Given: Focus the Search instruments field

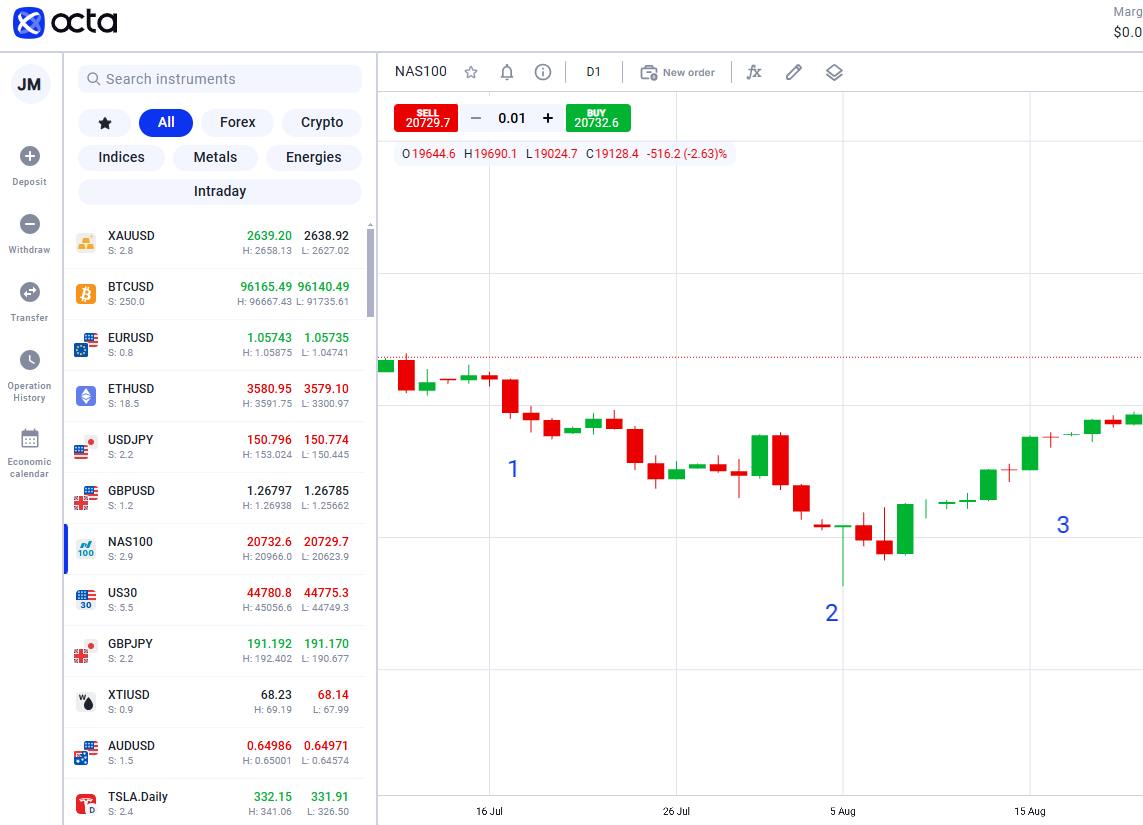Looking at the screenshot, I should [220, 79].
